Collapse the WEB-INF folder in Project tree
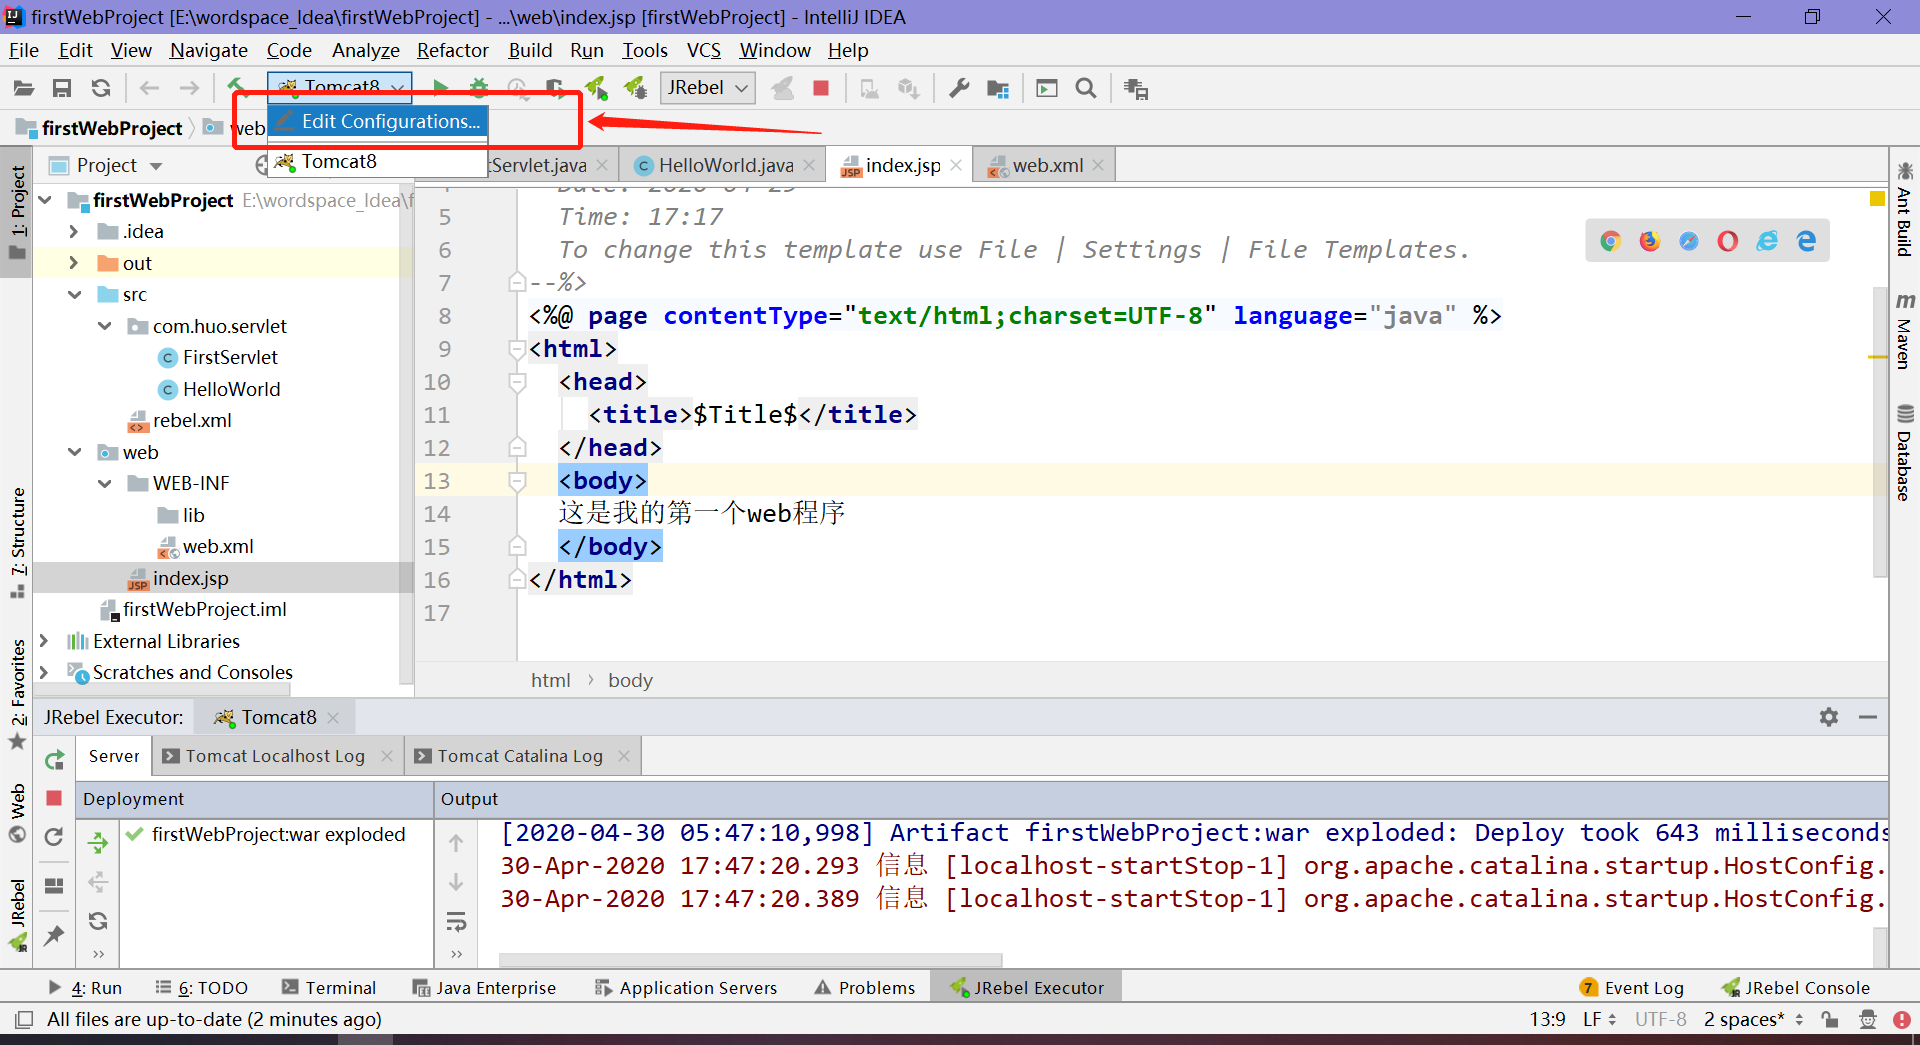Viewport: 1920px width, 1045px height. 105,483
